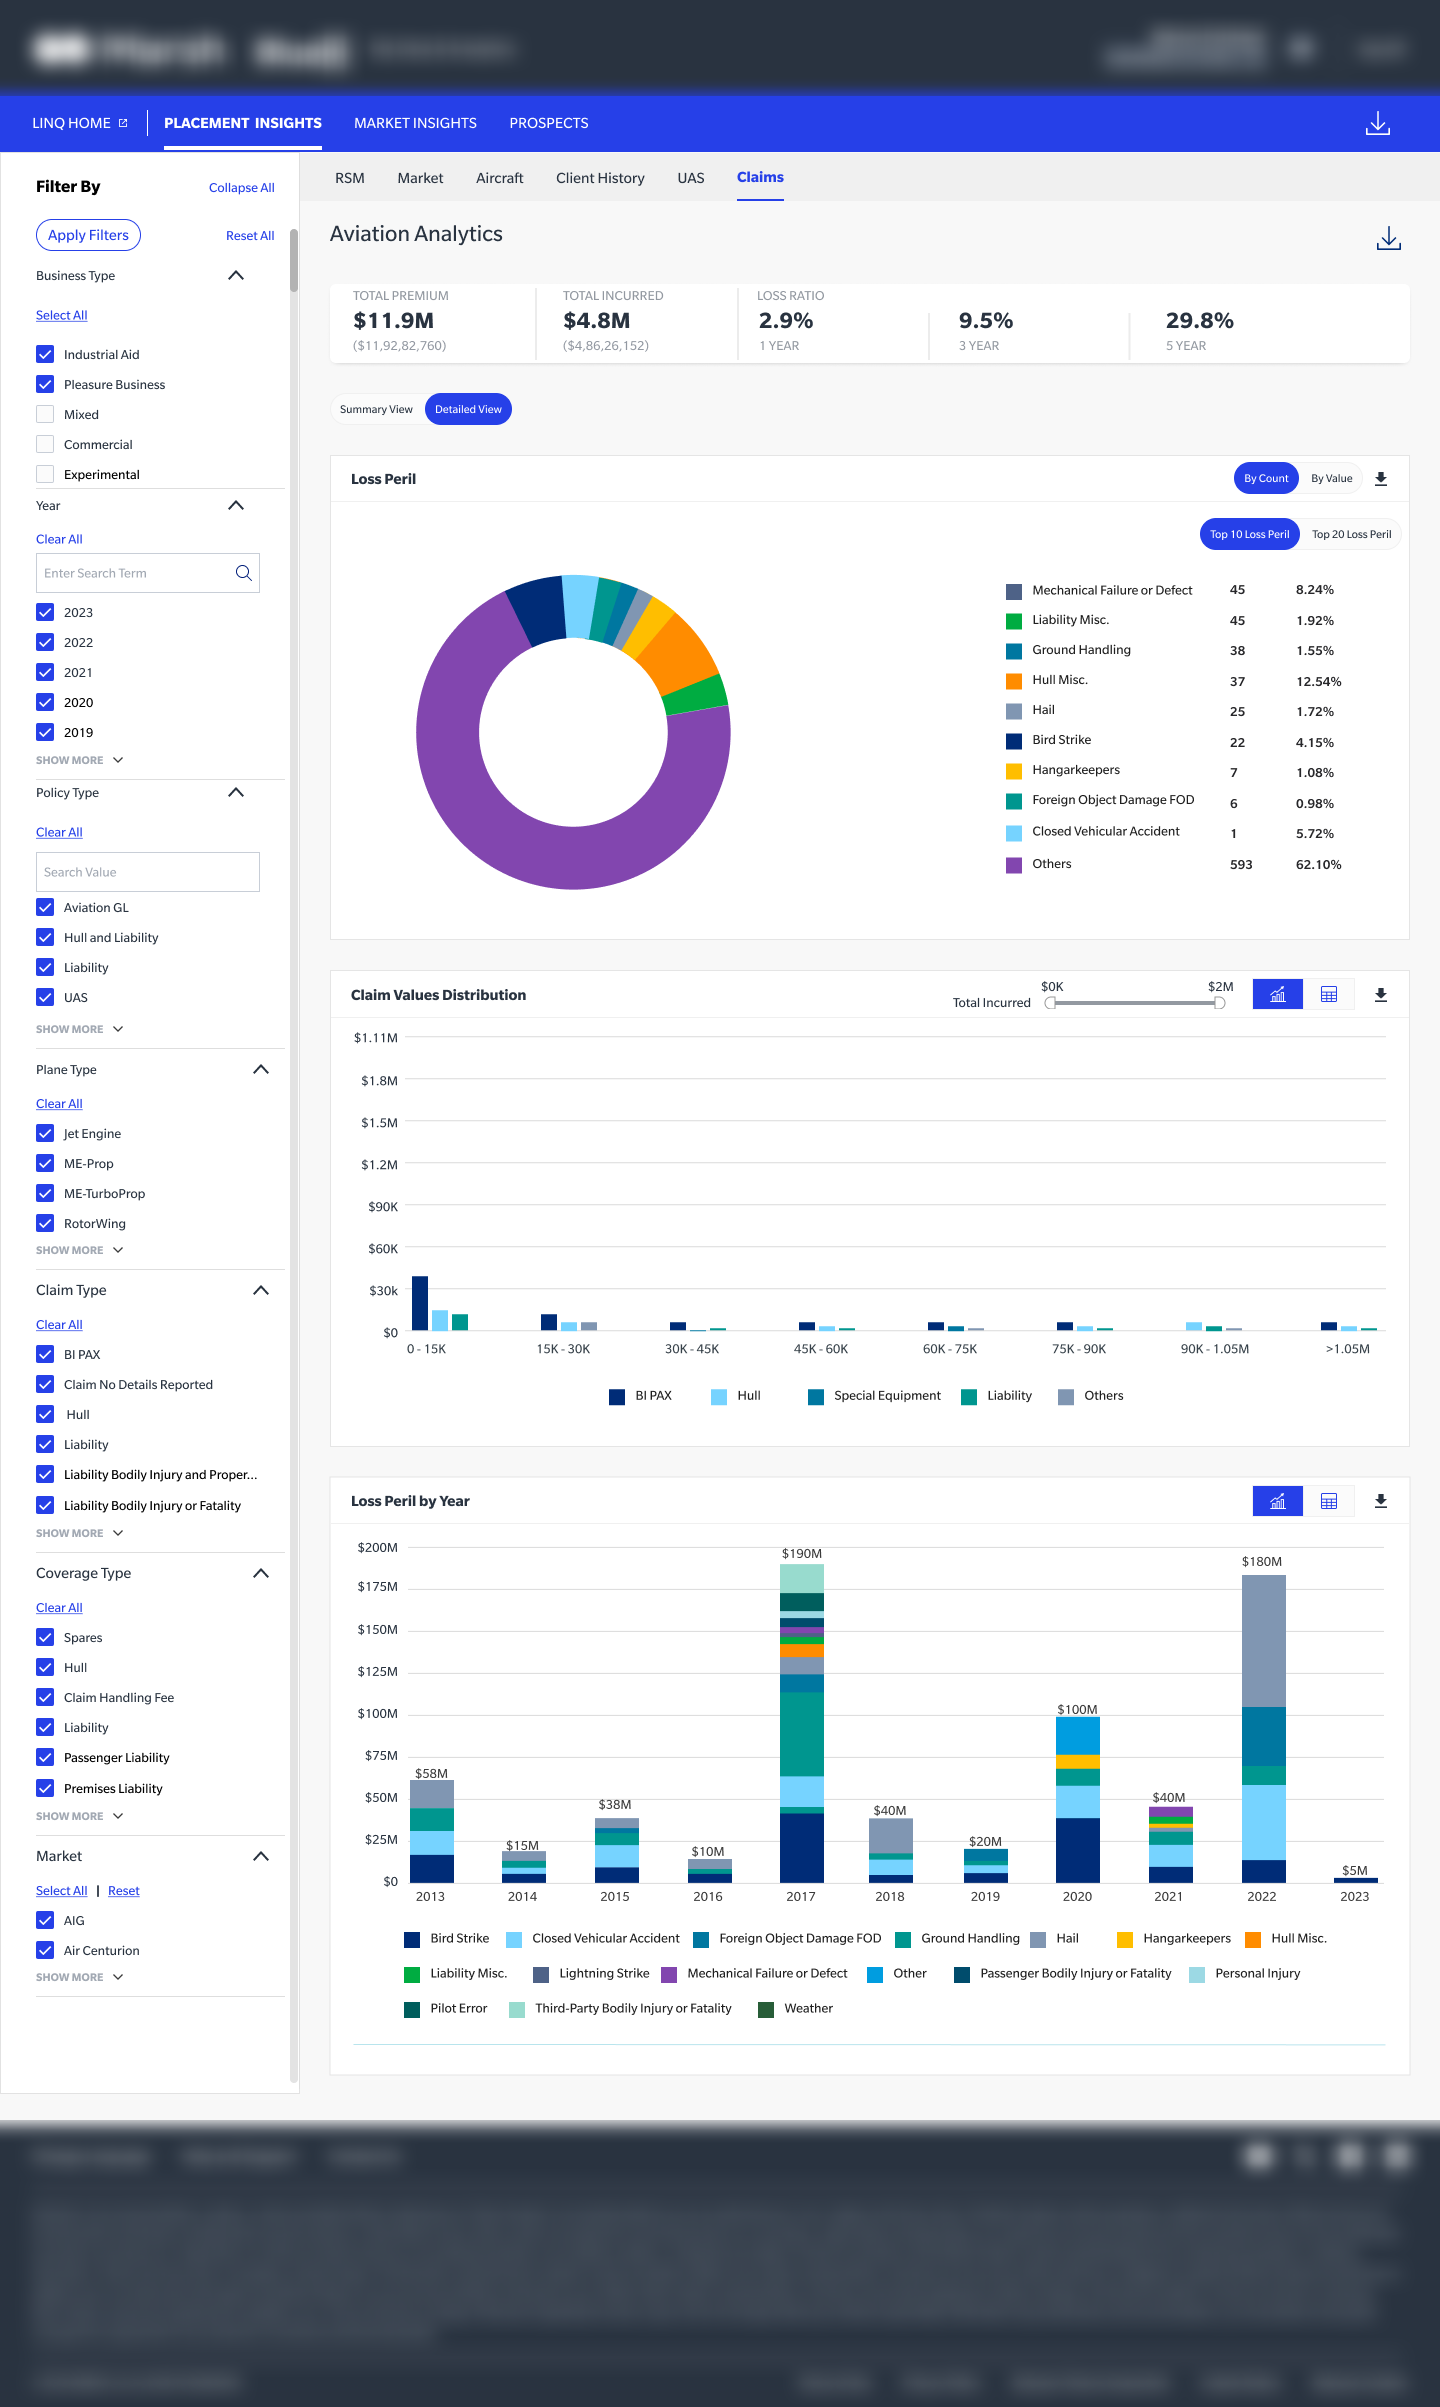Toggle the Jet Engine plane type checkbox
This screenshot has height=2407, width=1440.
click(x=45, y=1133)
